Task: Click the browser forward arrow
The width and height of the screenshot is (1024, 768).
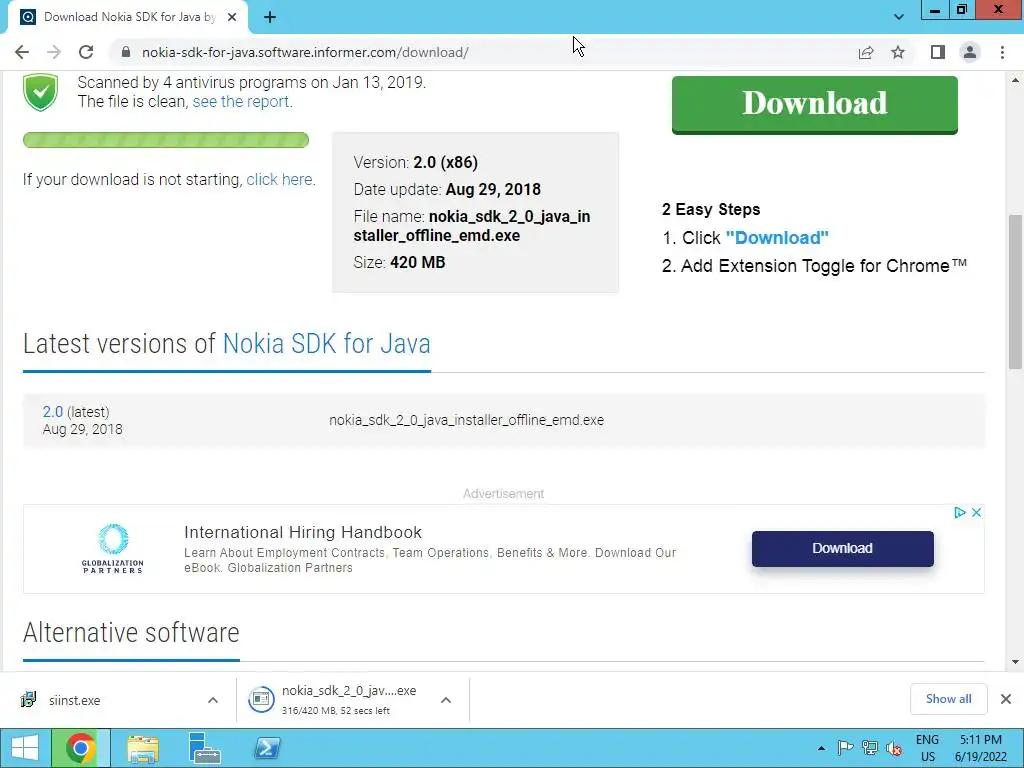Action: pyautogui.click(x=54, y=52)
